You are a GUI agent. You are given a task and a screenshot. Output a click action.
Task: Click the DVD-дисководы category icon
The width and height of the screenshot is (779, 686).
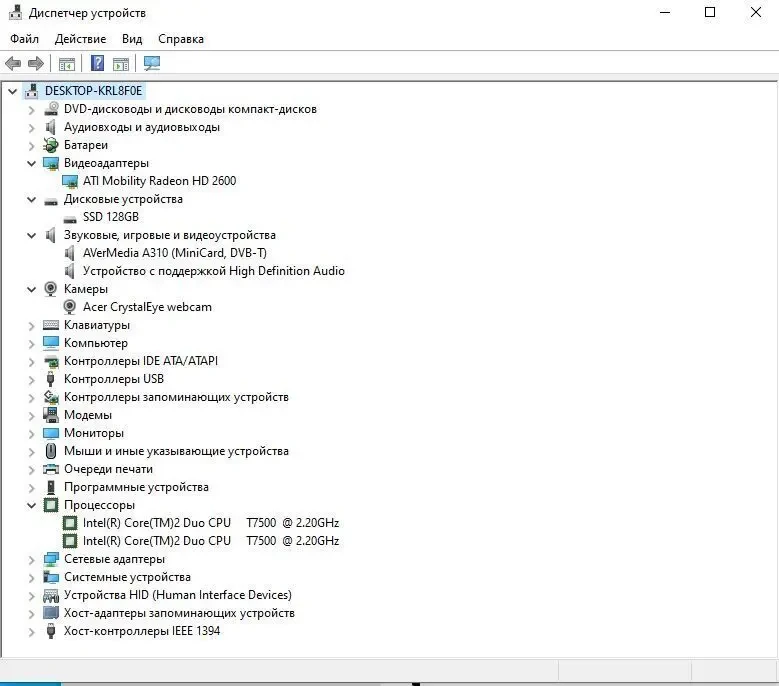[51, 109]
